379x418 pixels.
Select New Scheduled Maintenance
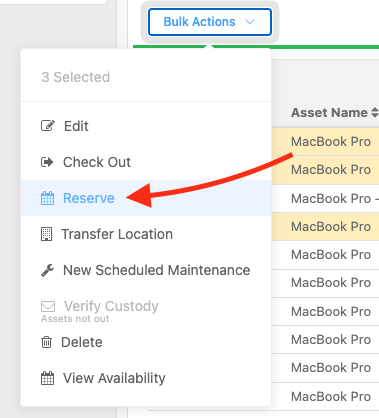tap(146, 270)
